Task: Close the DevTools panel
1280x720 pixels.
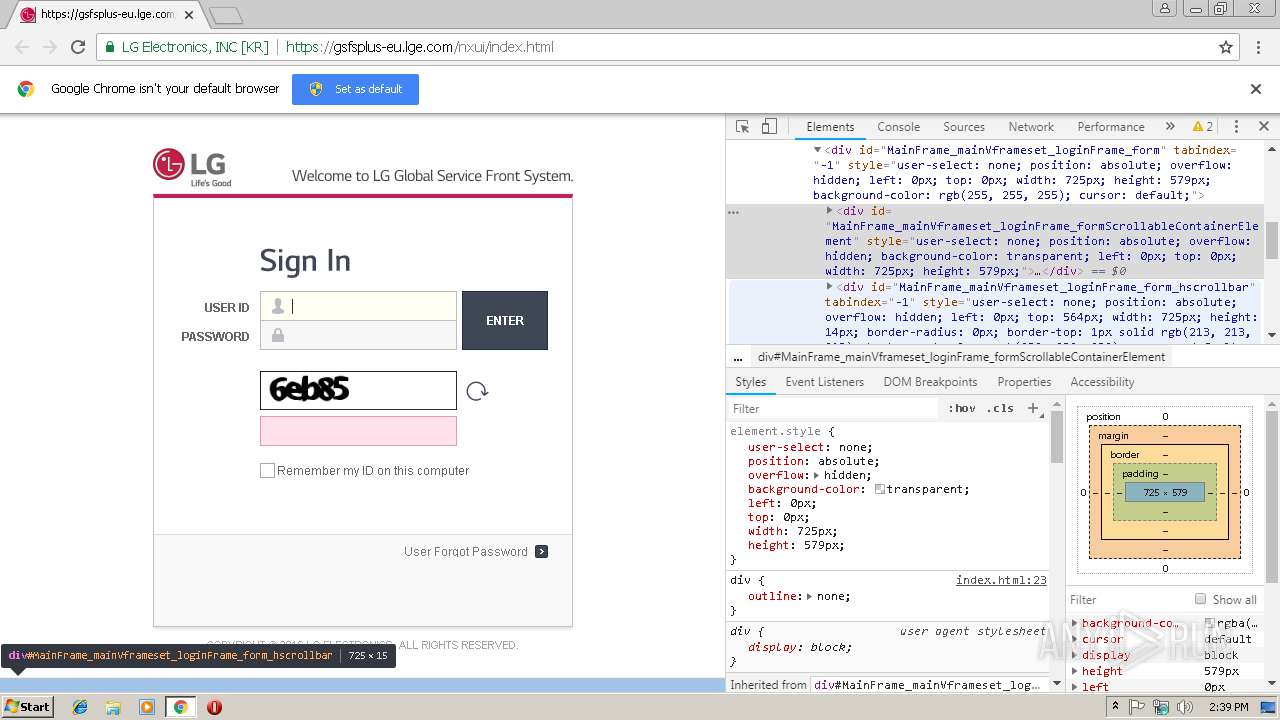Action: click(x=1263, y=127)
